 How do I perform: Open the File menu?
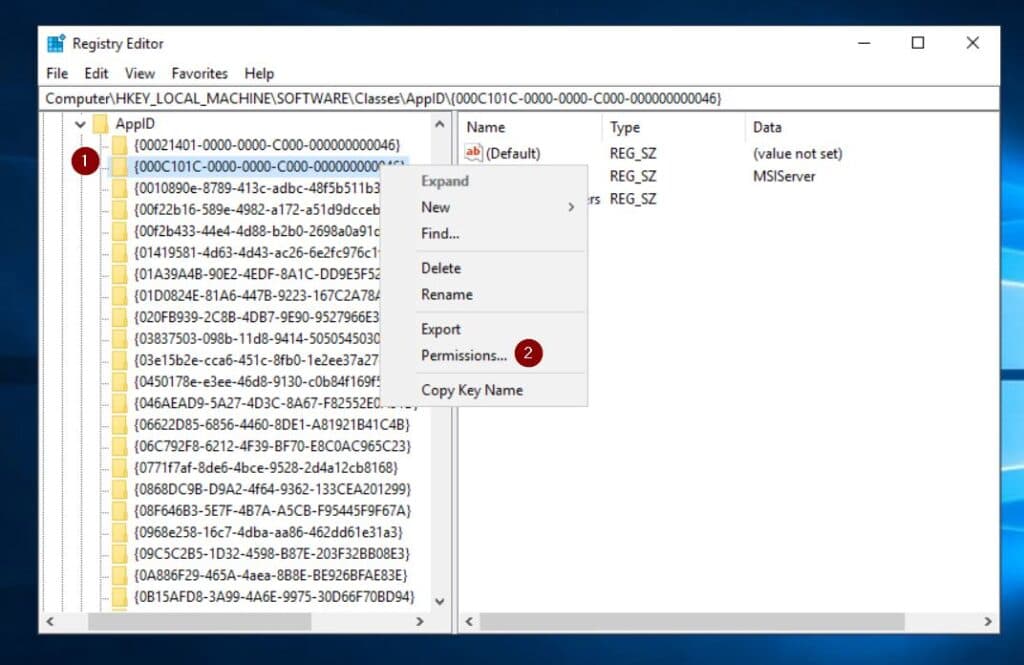57,73
